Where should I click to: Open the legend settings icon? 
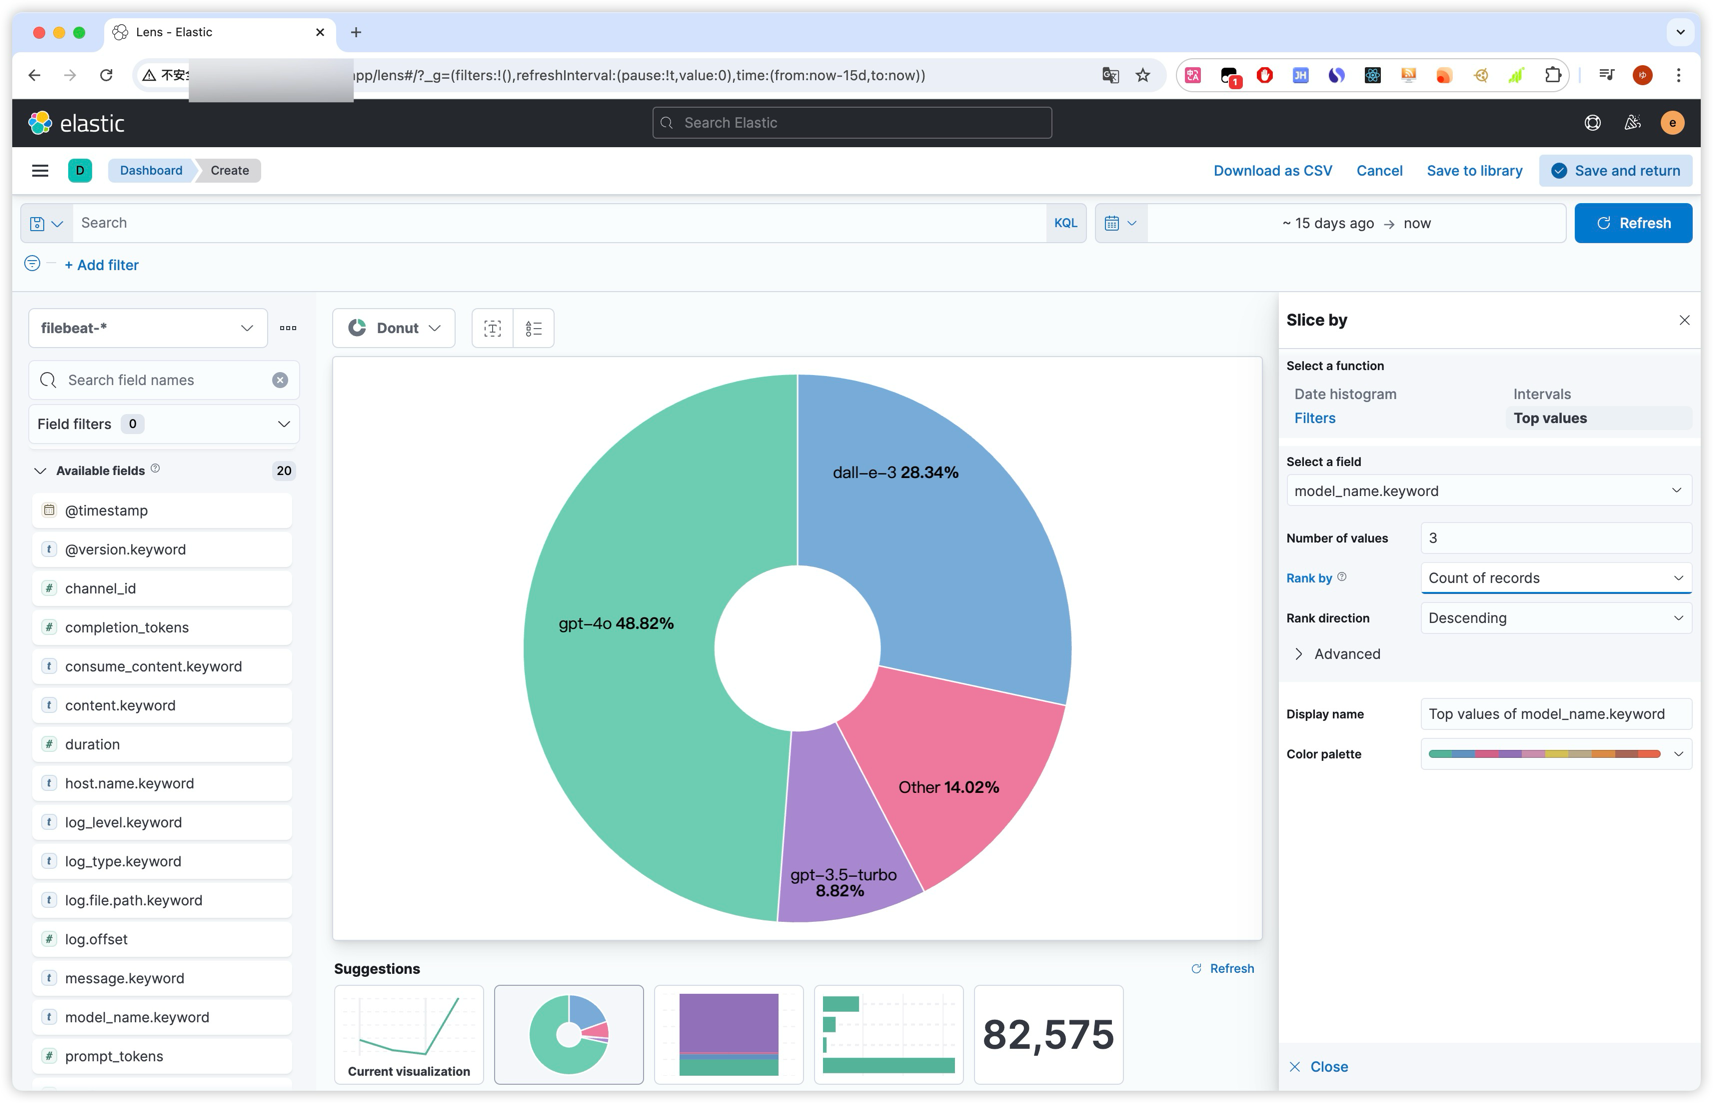coord(533,328)
